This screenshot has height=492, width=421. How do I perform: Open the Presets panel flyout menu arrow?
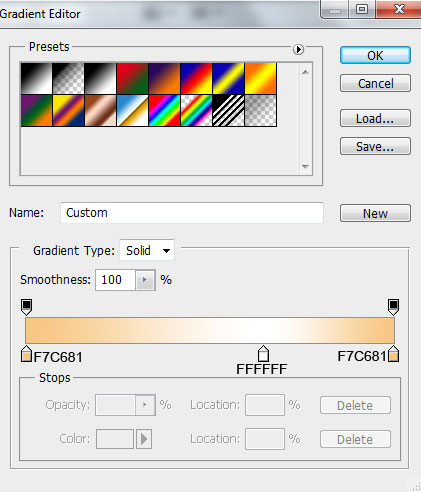pyautogui.click(x=298, y=49)
